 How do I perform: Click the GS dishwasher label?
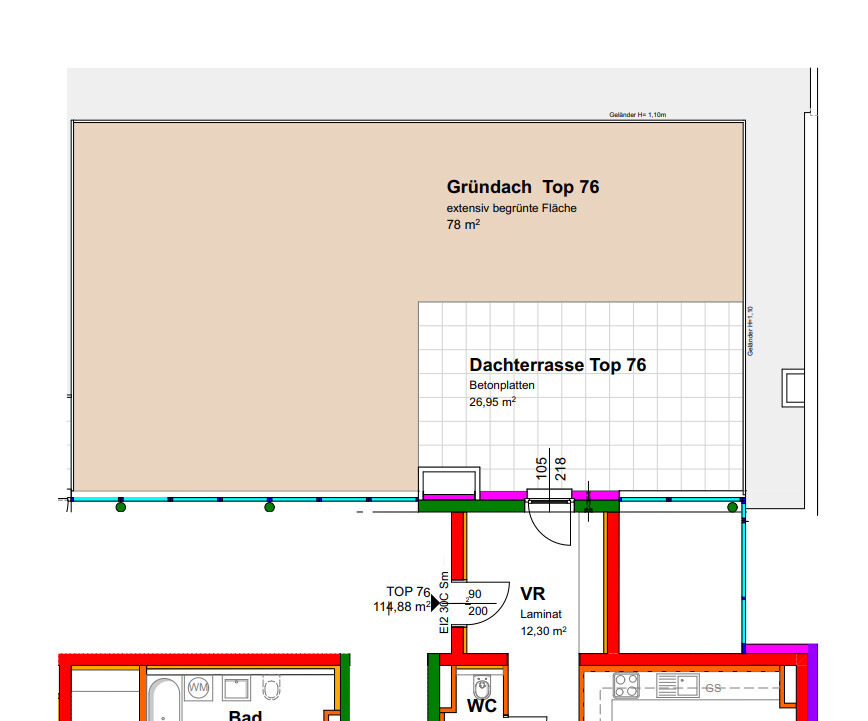point(714,688)
